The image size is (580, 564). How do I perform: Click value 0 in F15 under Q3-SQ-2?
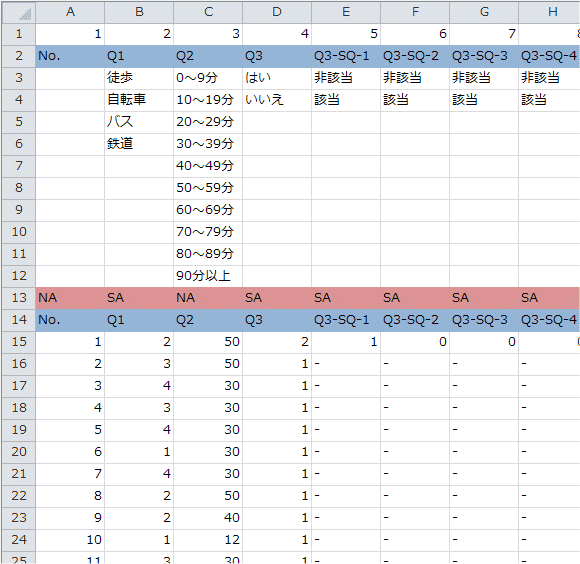click(x=415, y=342)
